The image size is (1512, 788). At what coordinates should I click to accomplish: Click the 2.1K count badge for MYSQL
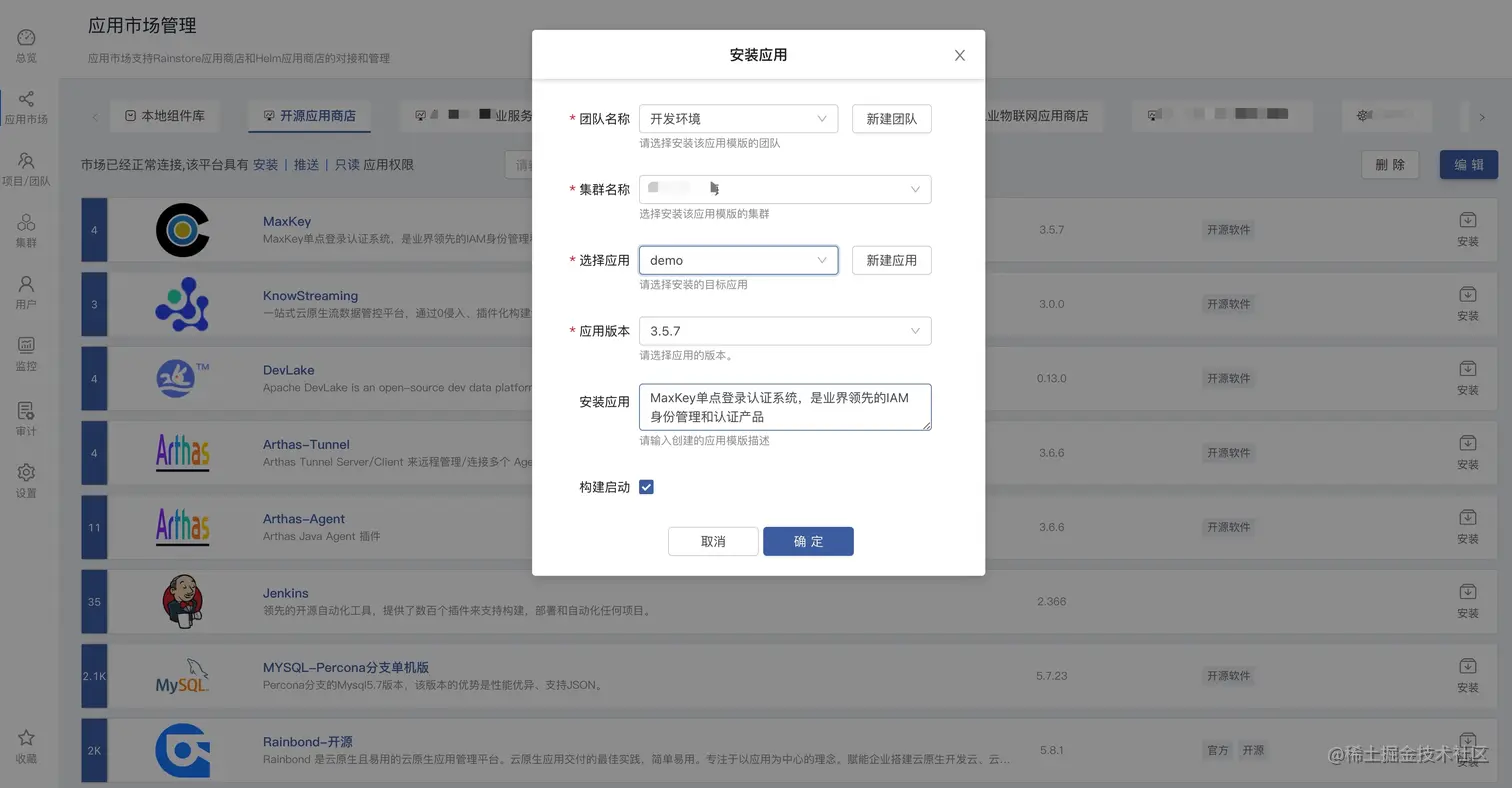click(x=94, y=676)
